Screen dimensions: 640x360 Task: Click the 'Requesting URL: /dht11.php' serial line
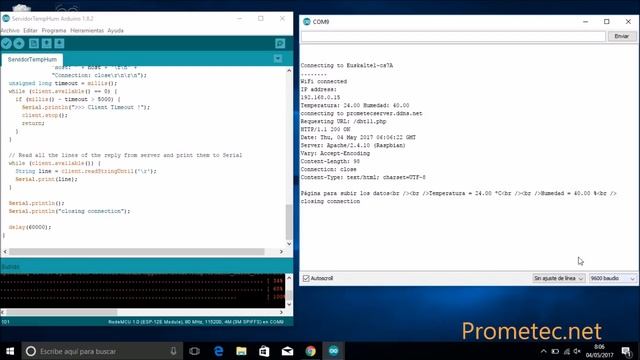(343, 121)
